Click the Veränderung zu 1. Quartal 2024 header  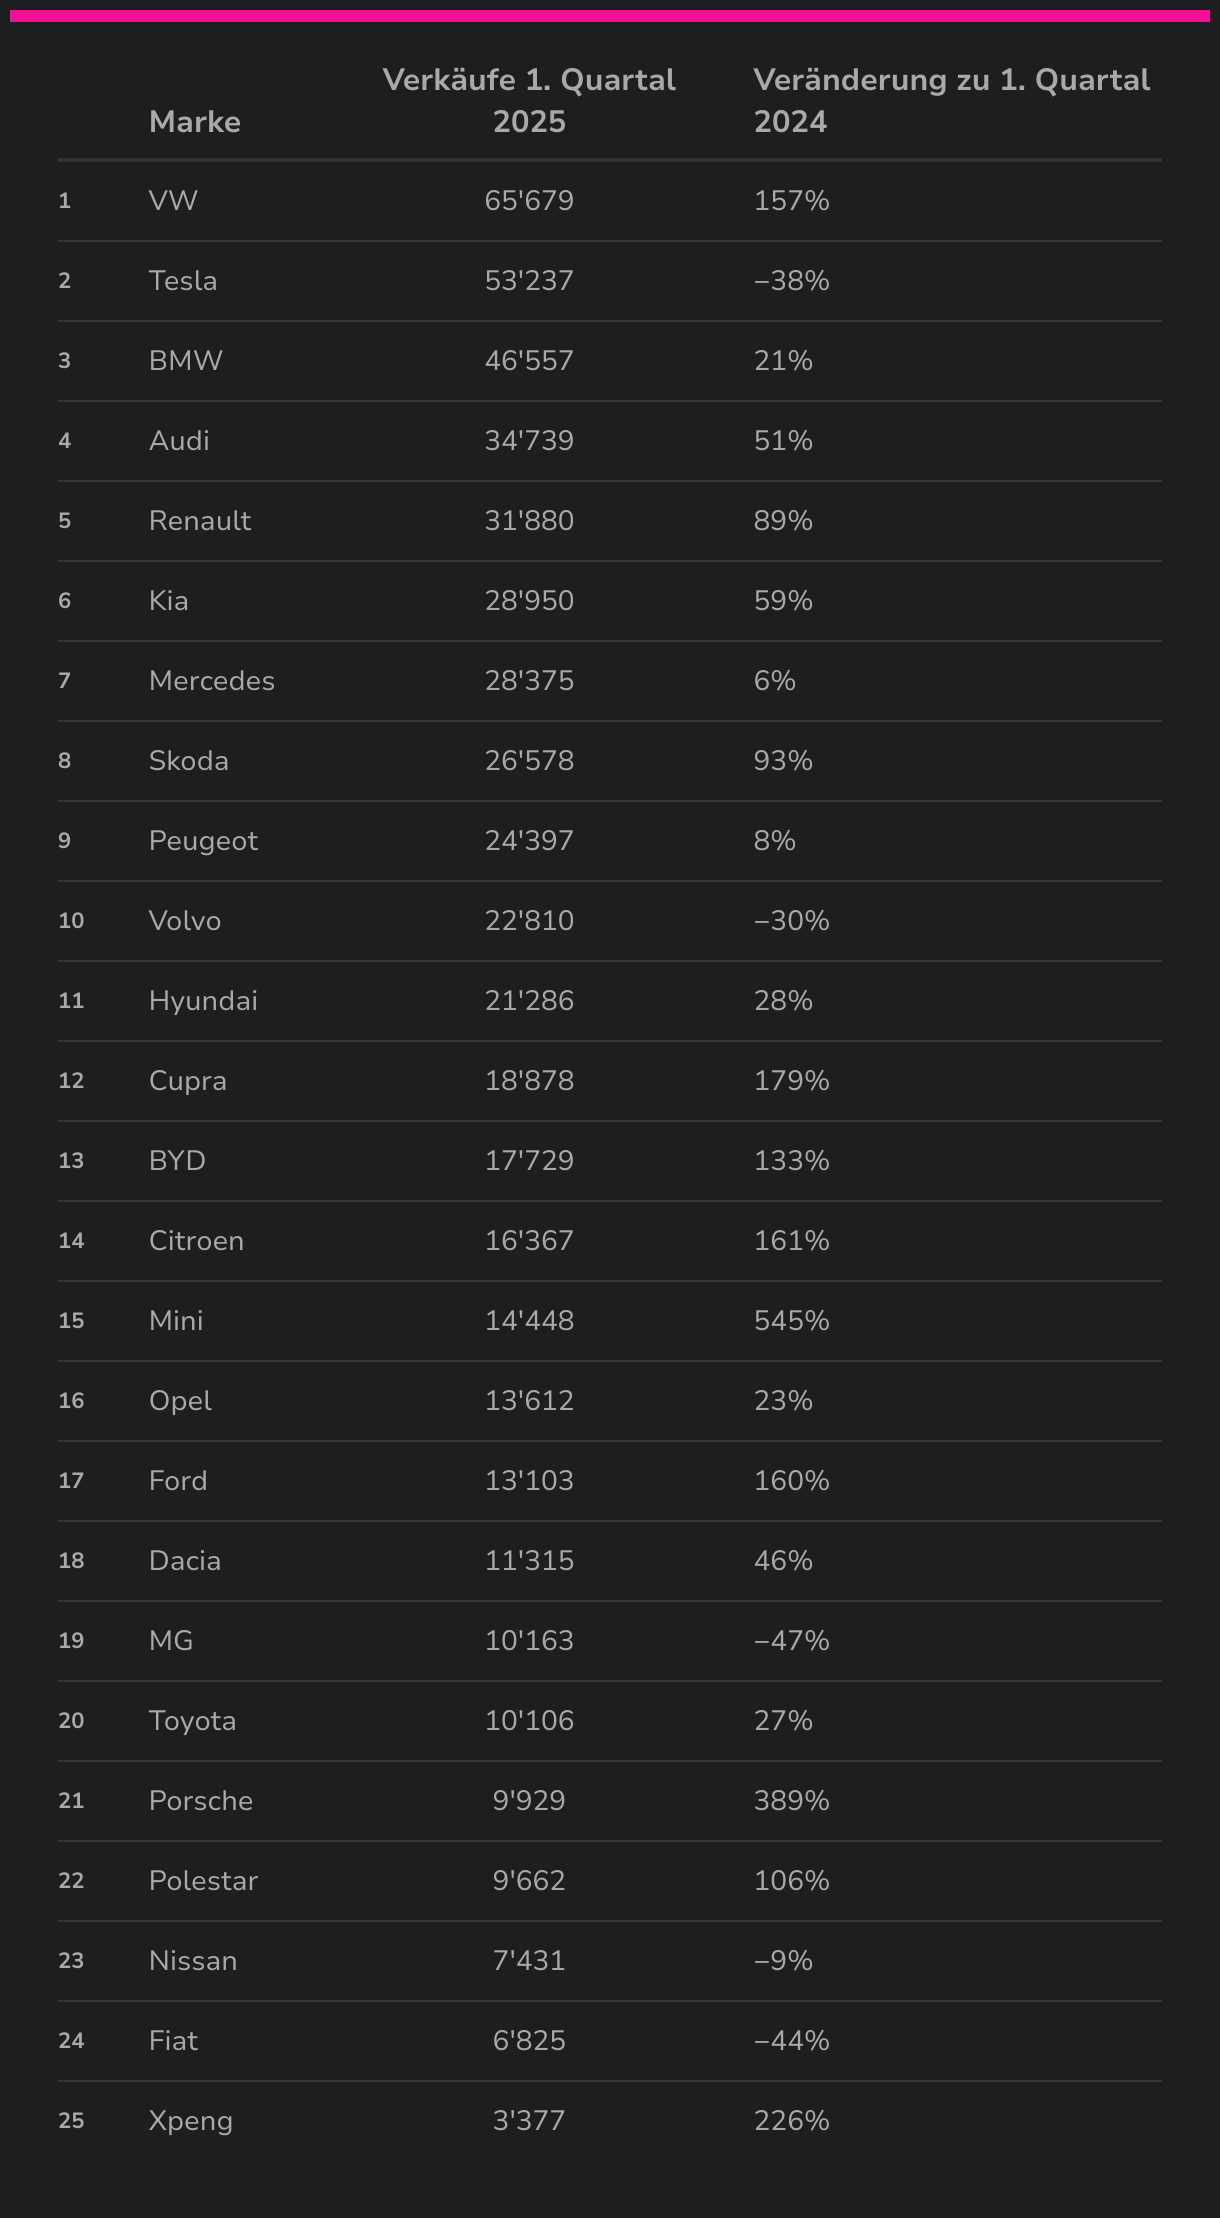point(951,101)
